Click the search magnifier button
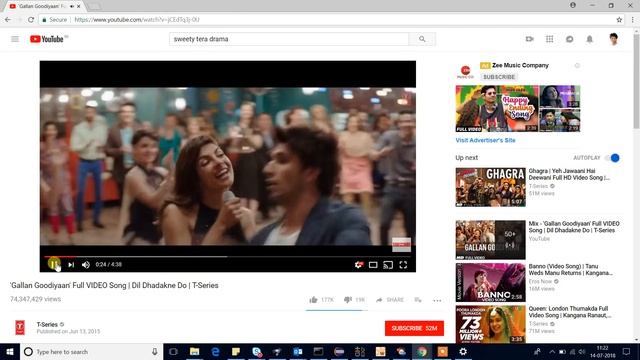The height and width of the screenshot is (360, 640). pyautogui.click(x=422, y=39)
